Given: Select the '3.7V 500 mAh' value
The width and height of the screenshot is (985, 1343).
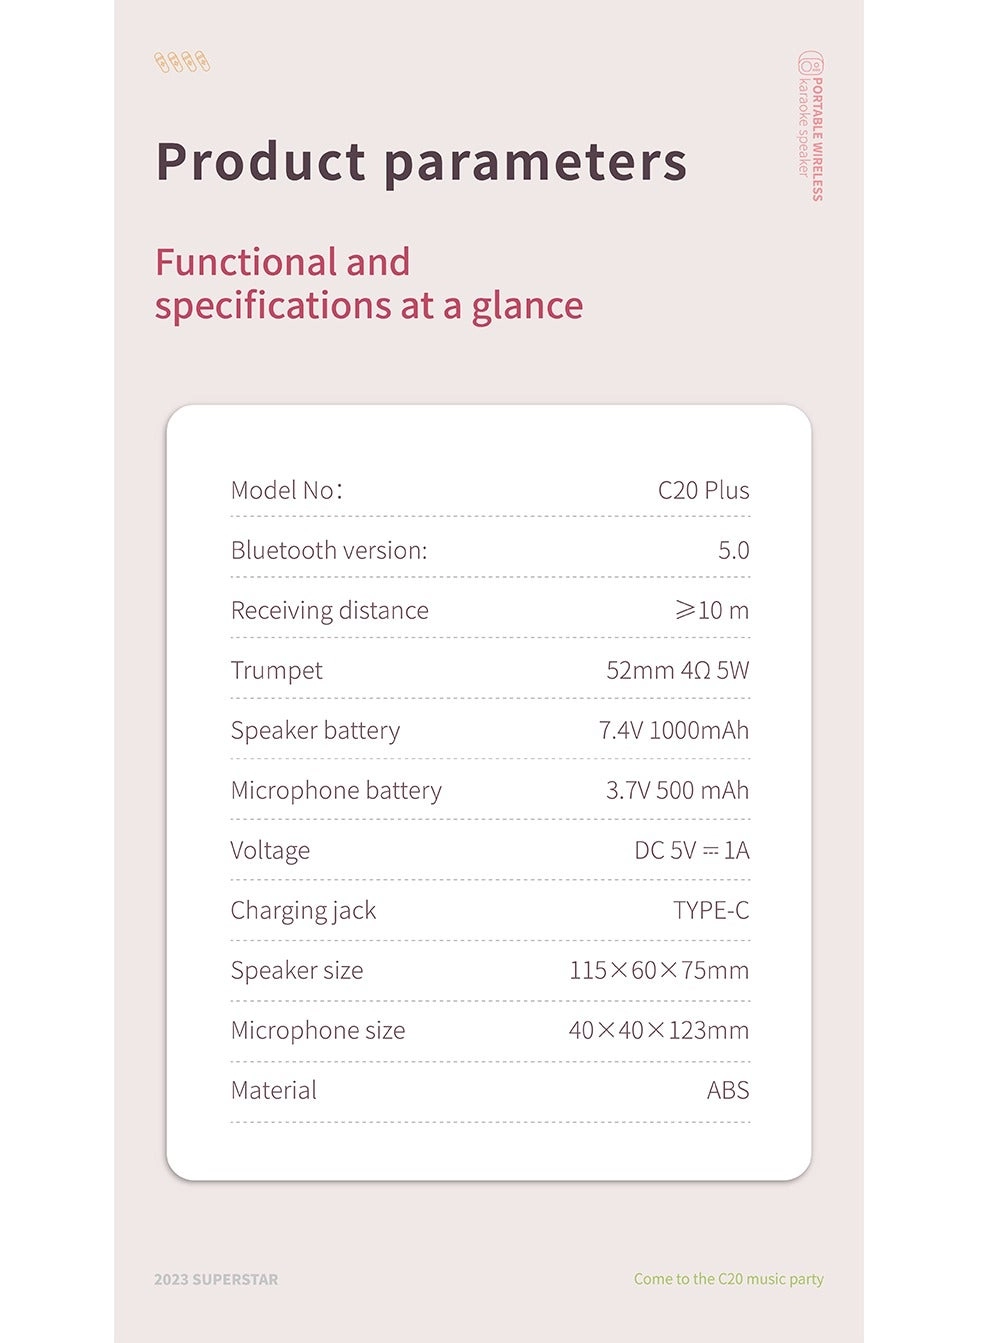Looking at the screenshot, I should click(x=677, y=790).
